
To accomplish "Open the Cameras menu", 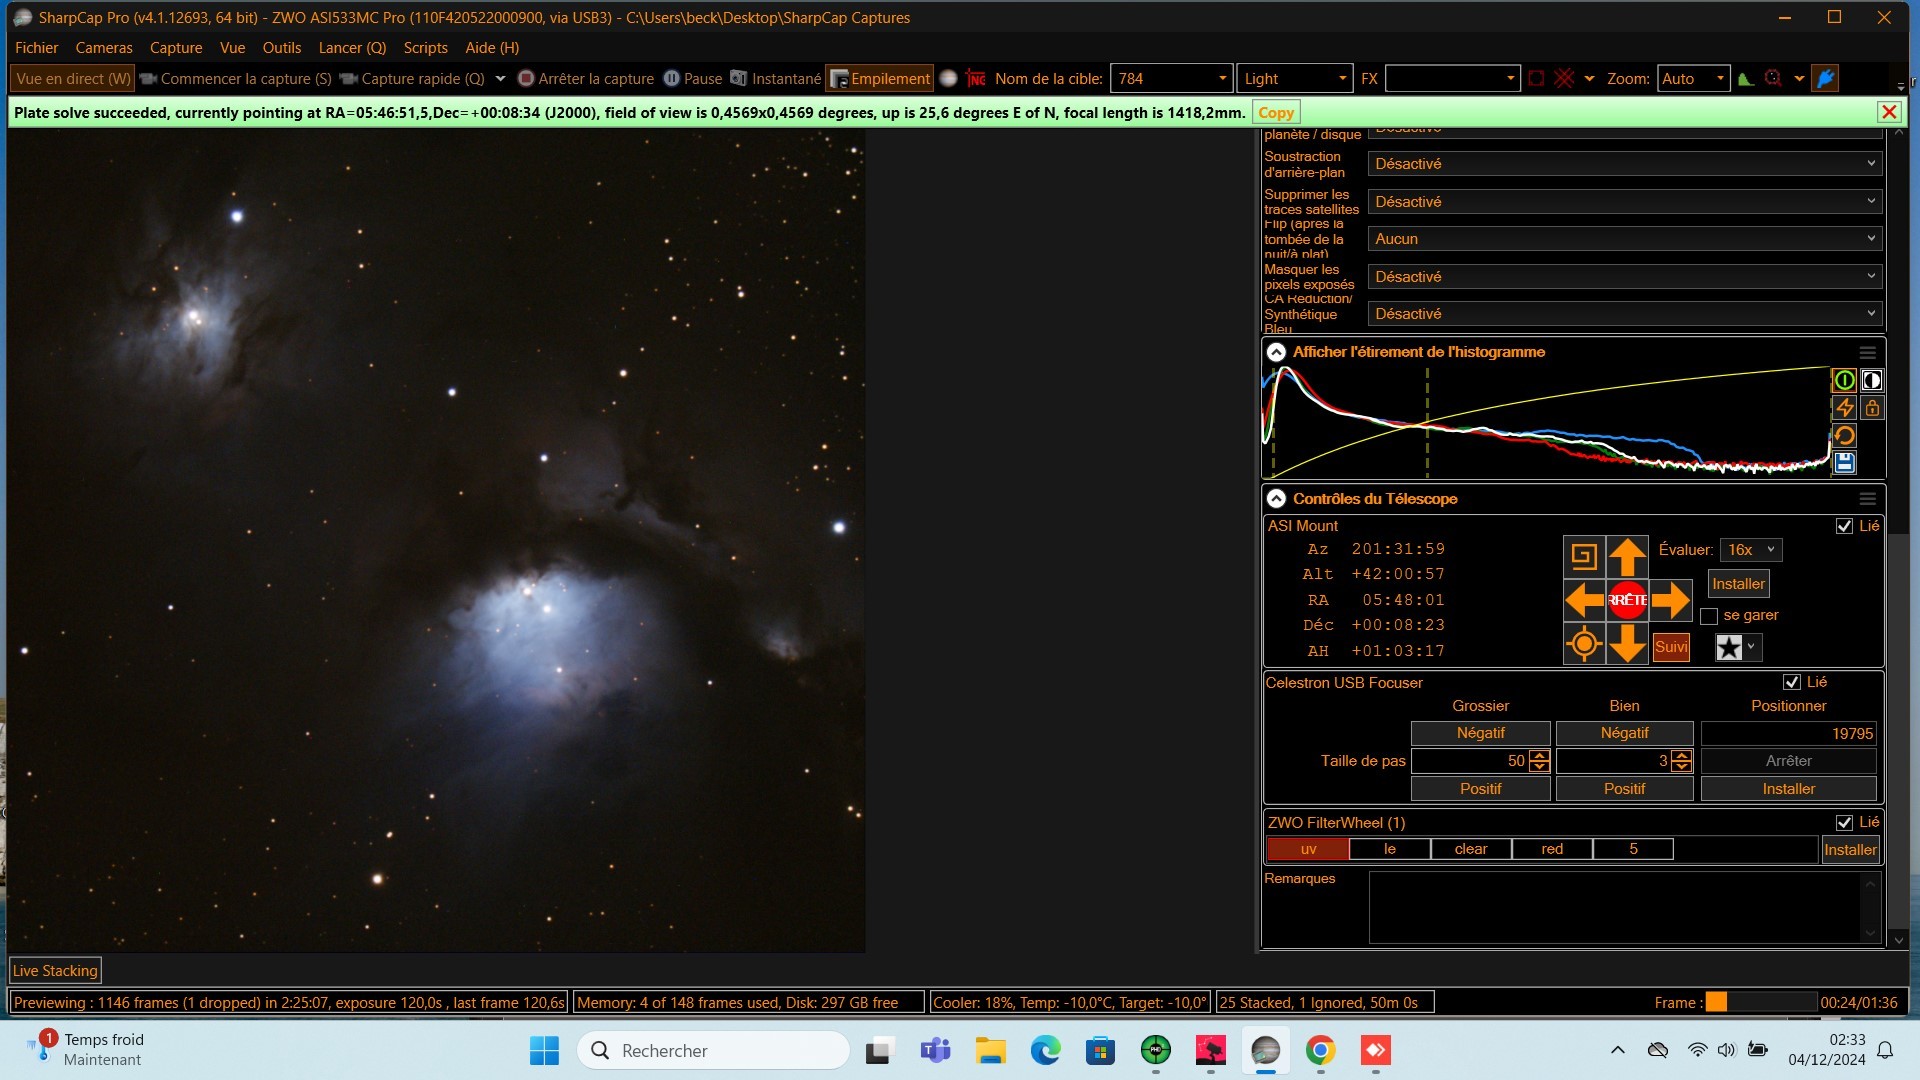I will click(x=104, y=48).
